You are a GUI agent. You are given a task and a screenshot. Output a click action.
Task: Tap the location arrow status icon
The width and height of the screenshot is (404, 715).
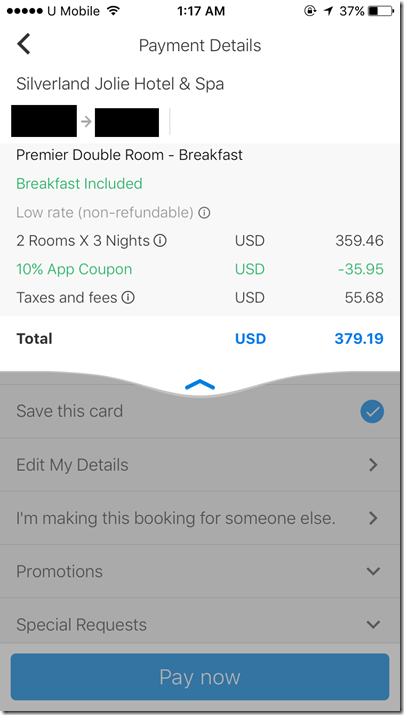pos(328,11)
